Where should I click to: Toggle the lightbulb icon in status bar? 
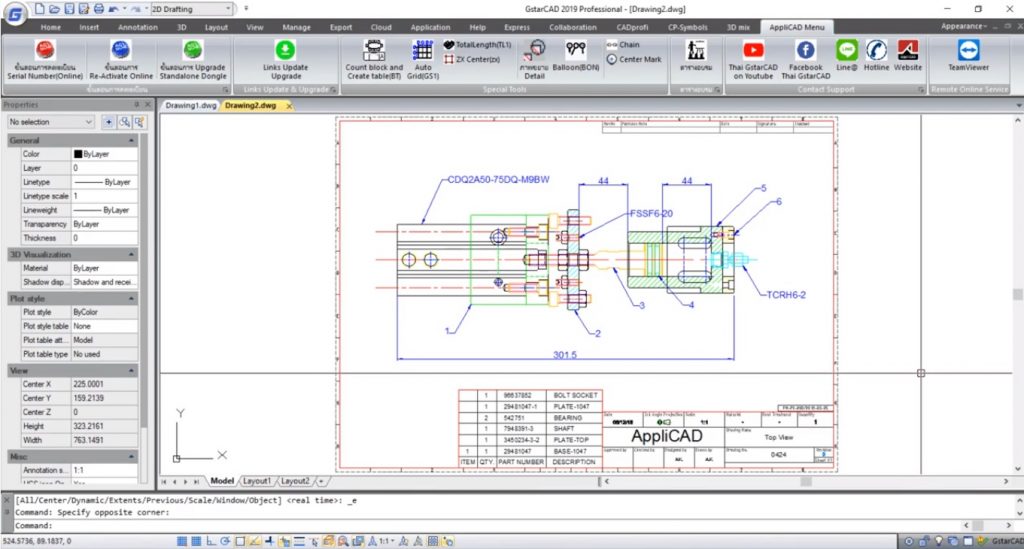pyautogui.click(x=939, y=541)
